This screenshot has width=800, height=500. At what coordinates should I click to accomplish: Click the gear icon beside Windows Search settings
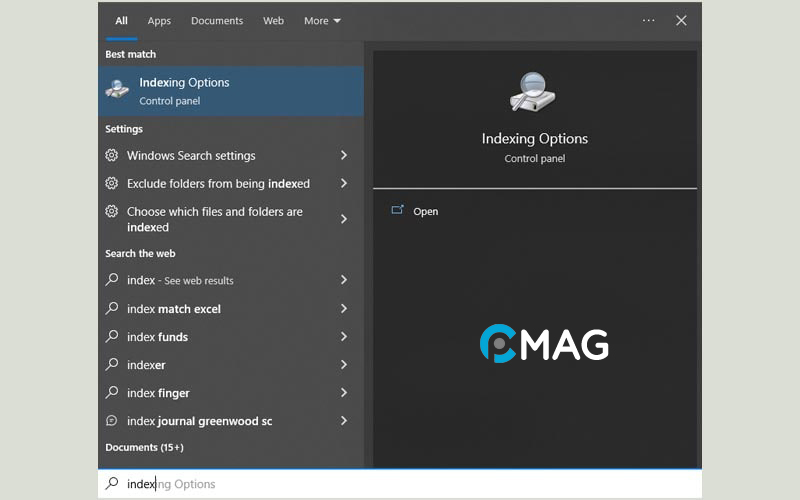click(x=112, y=156)
